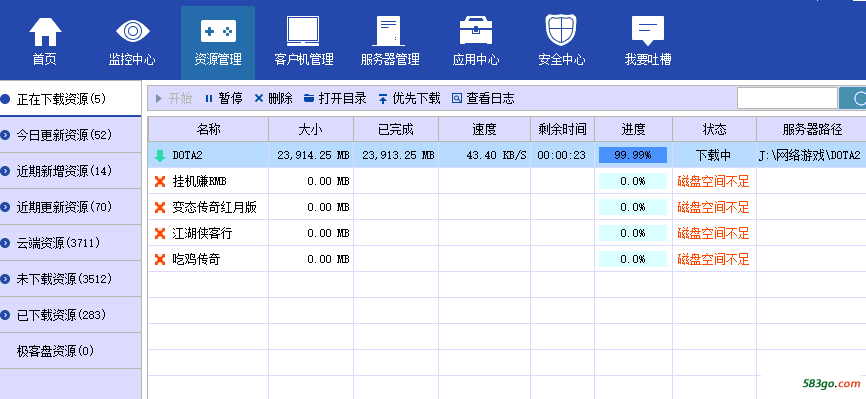866x399 pixels.
Task: Select 江湖侠客行 resource name
Action: tap(202, 233)
